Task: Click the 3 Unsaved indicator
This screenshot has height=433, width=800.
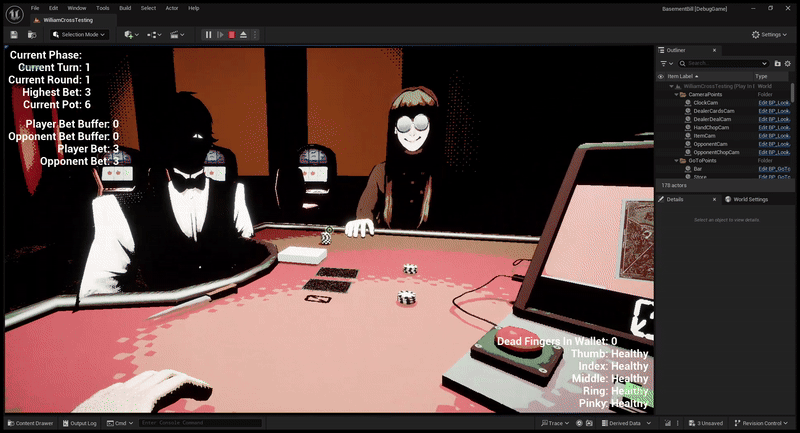Action: tap(706, 423)
